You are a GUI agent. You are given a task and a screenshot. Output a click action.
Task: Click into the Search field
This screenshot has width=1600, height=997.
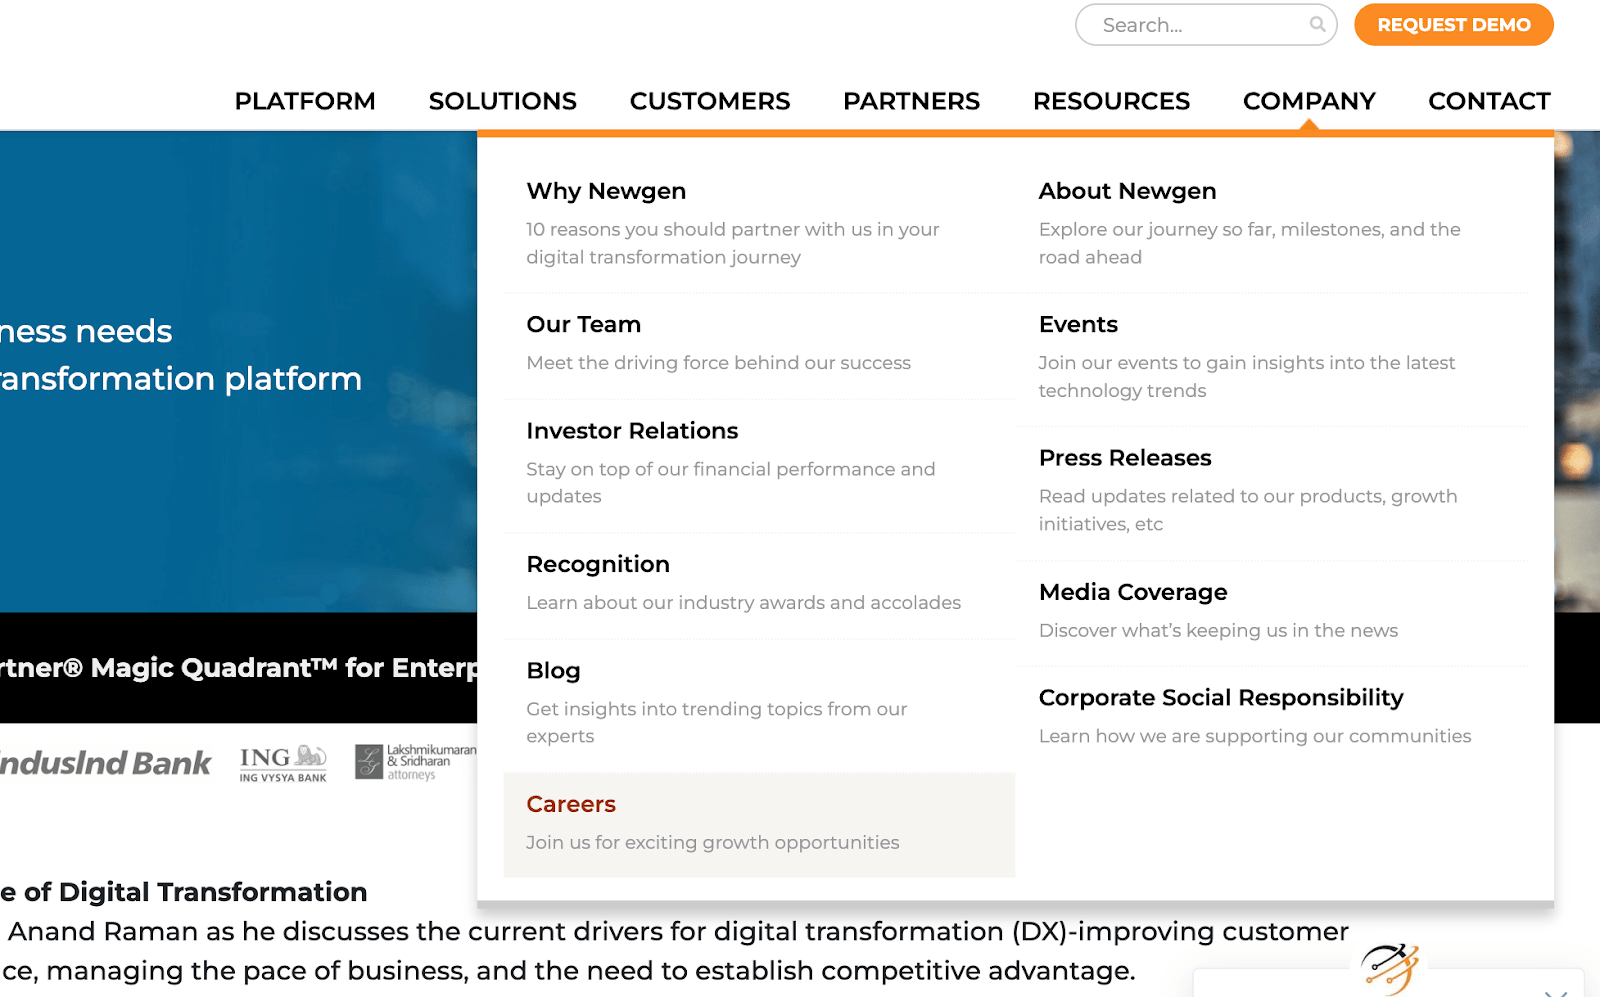pyautogui.click(x=1205, y=25)
